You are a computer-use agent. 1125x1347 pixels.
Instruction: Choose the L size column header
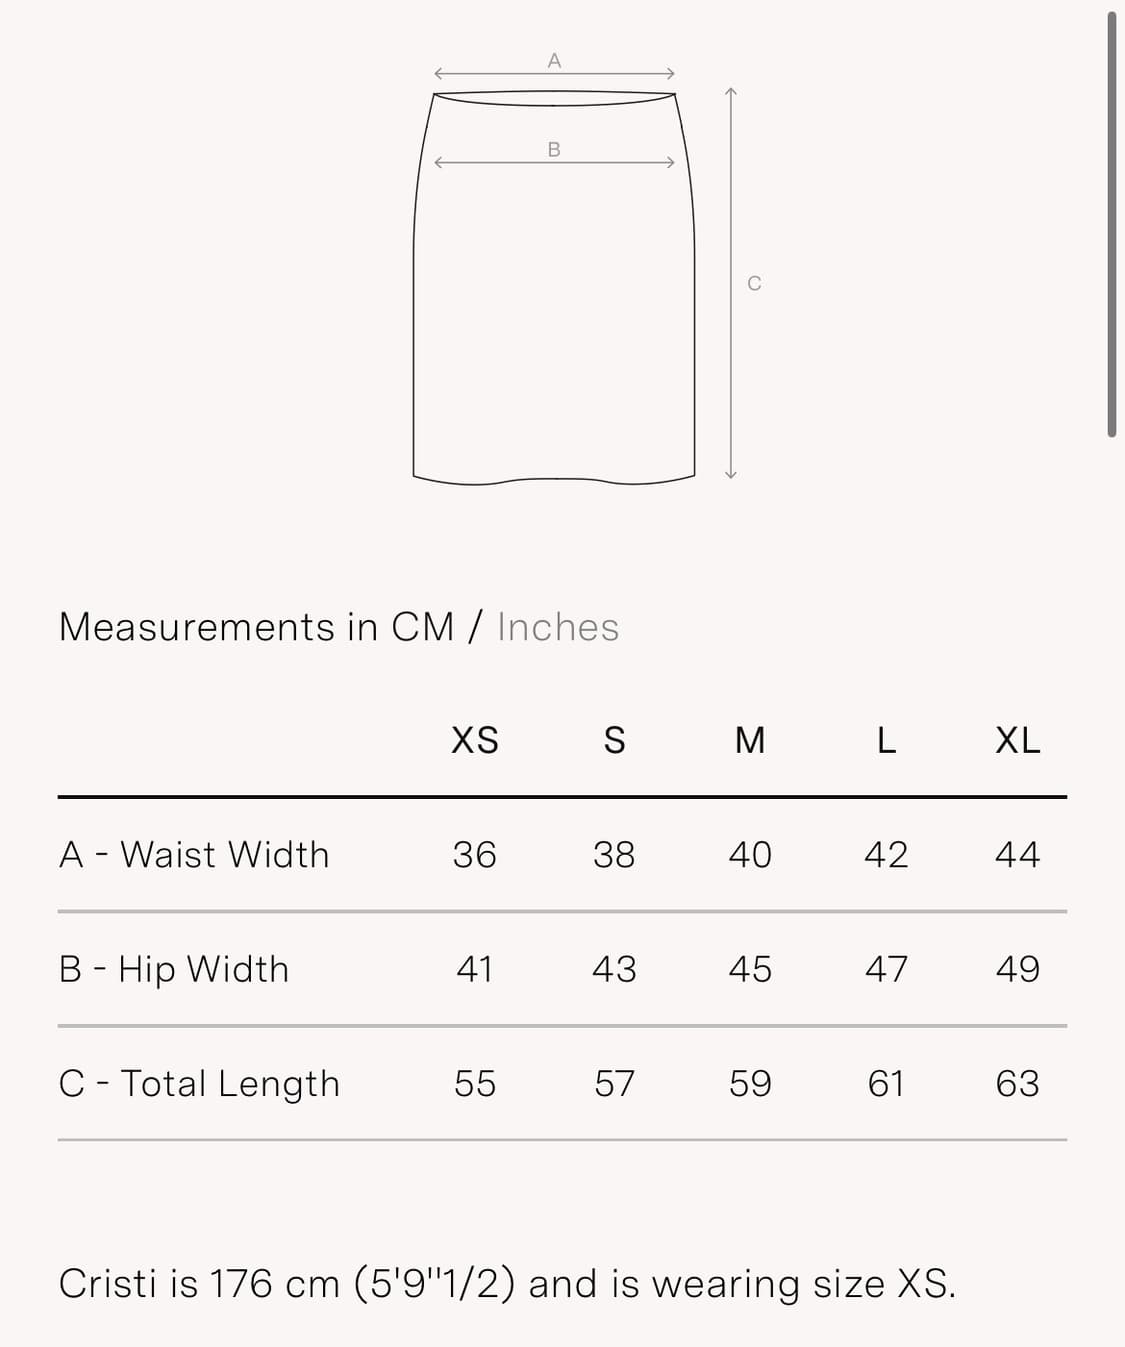point(886,741)
